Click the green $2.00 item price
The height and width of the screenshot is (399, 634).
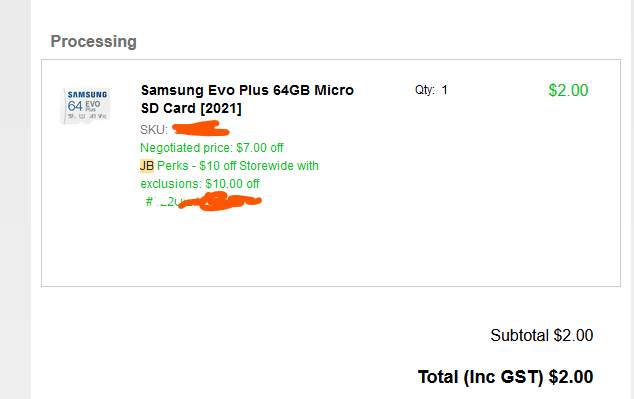[568, 90]
